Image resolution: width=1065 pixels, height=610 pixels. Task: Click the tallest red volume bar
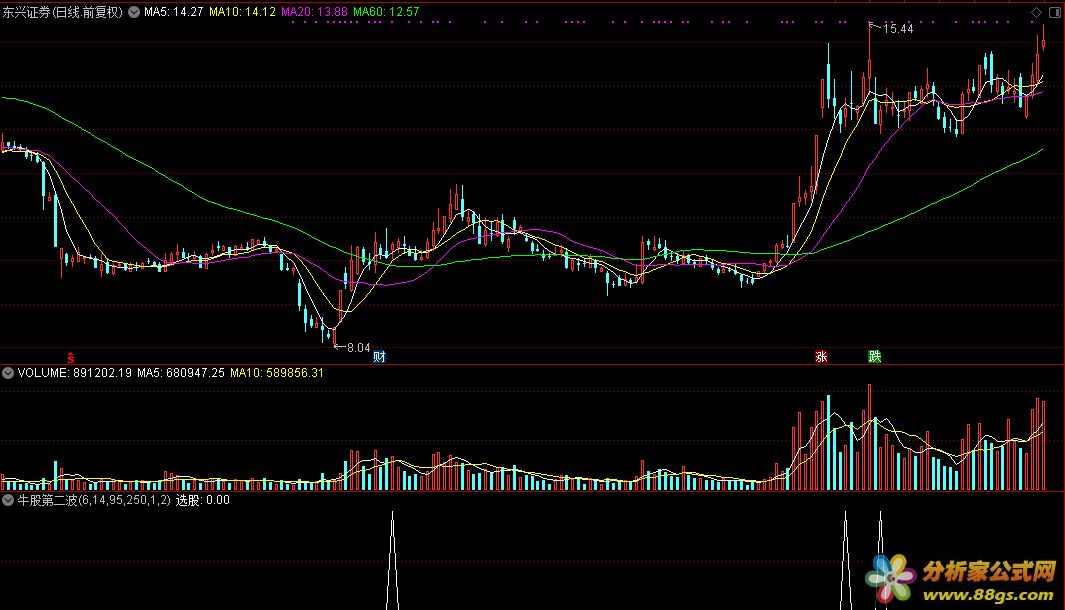pos(869,437)
